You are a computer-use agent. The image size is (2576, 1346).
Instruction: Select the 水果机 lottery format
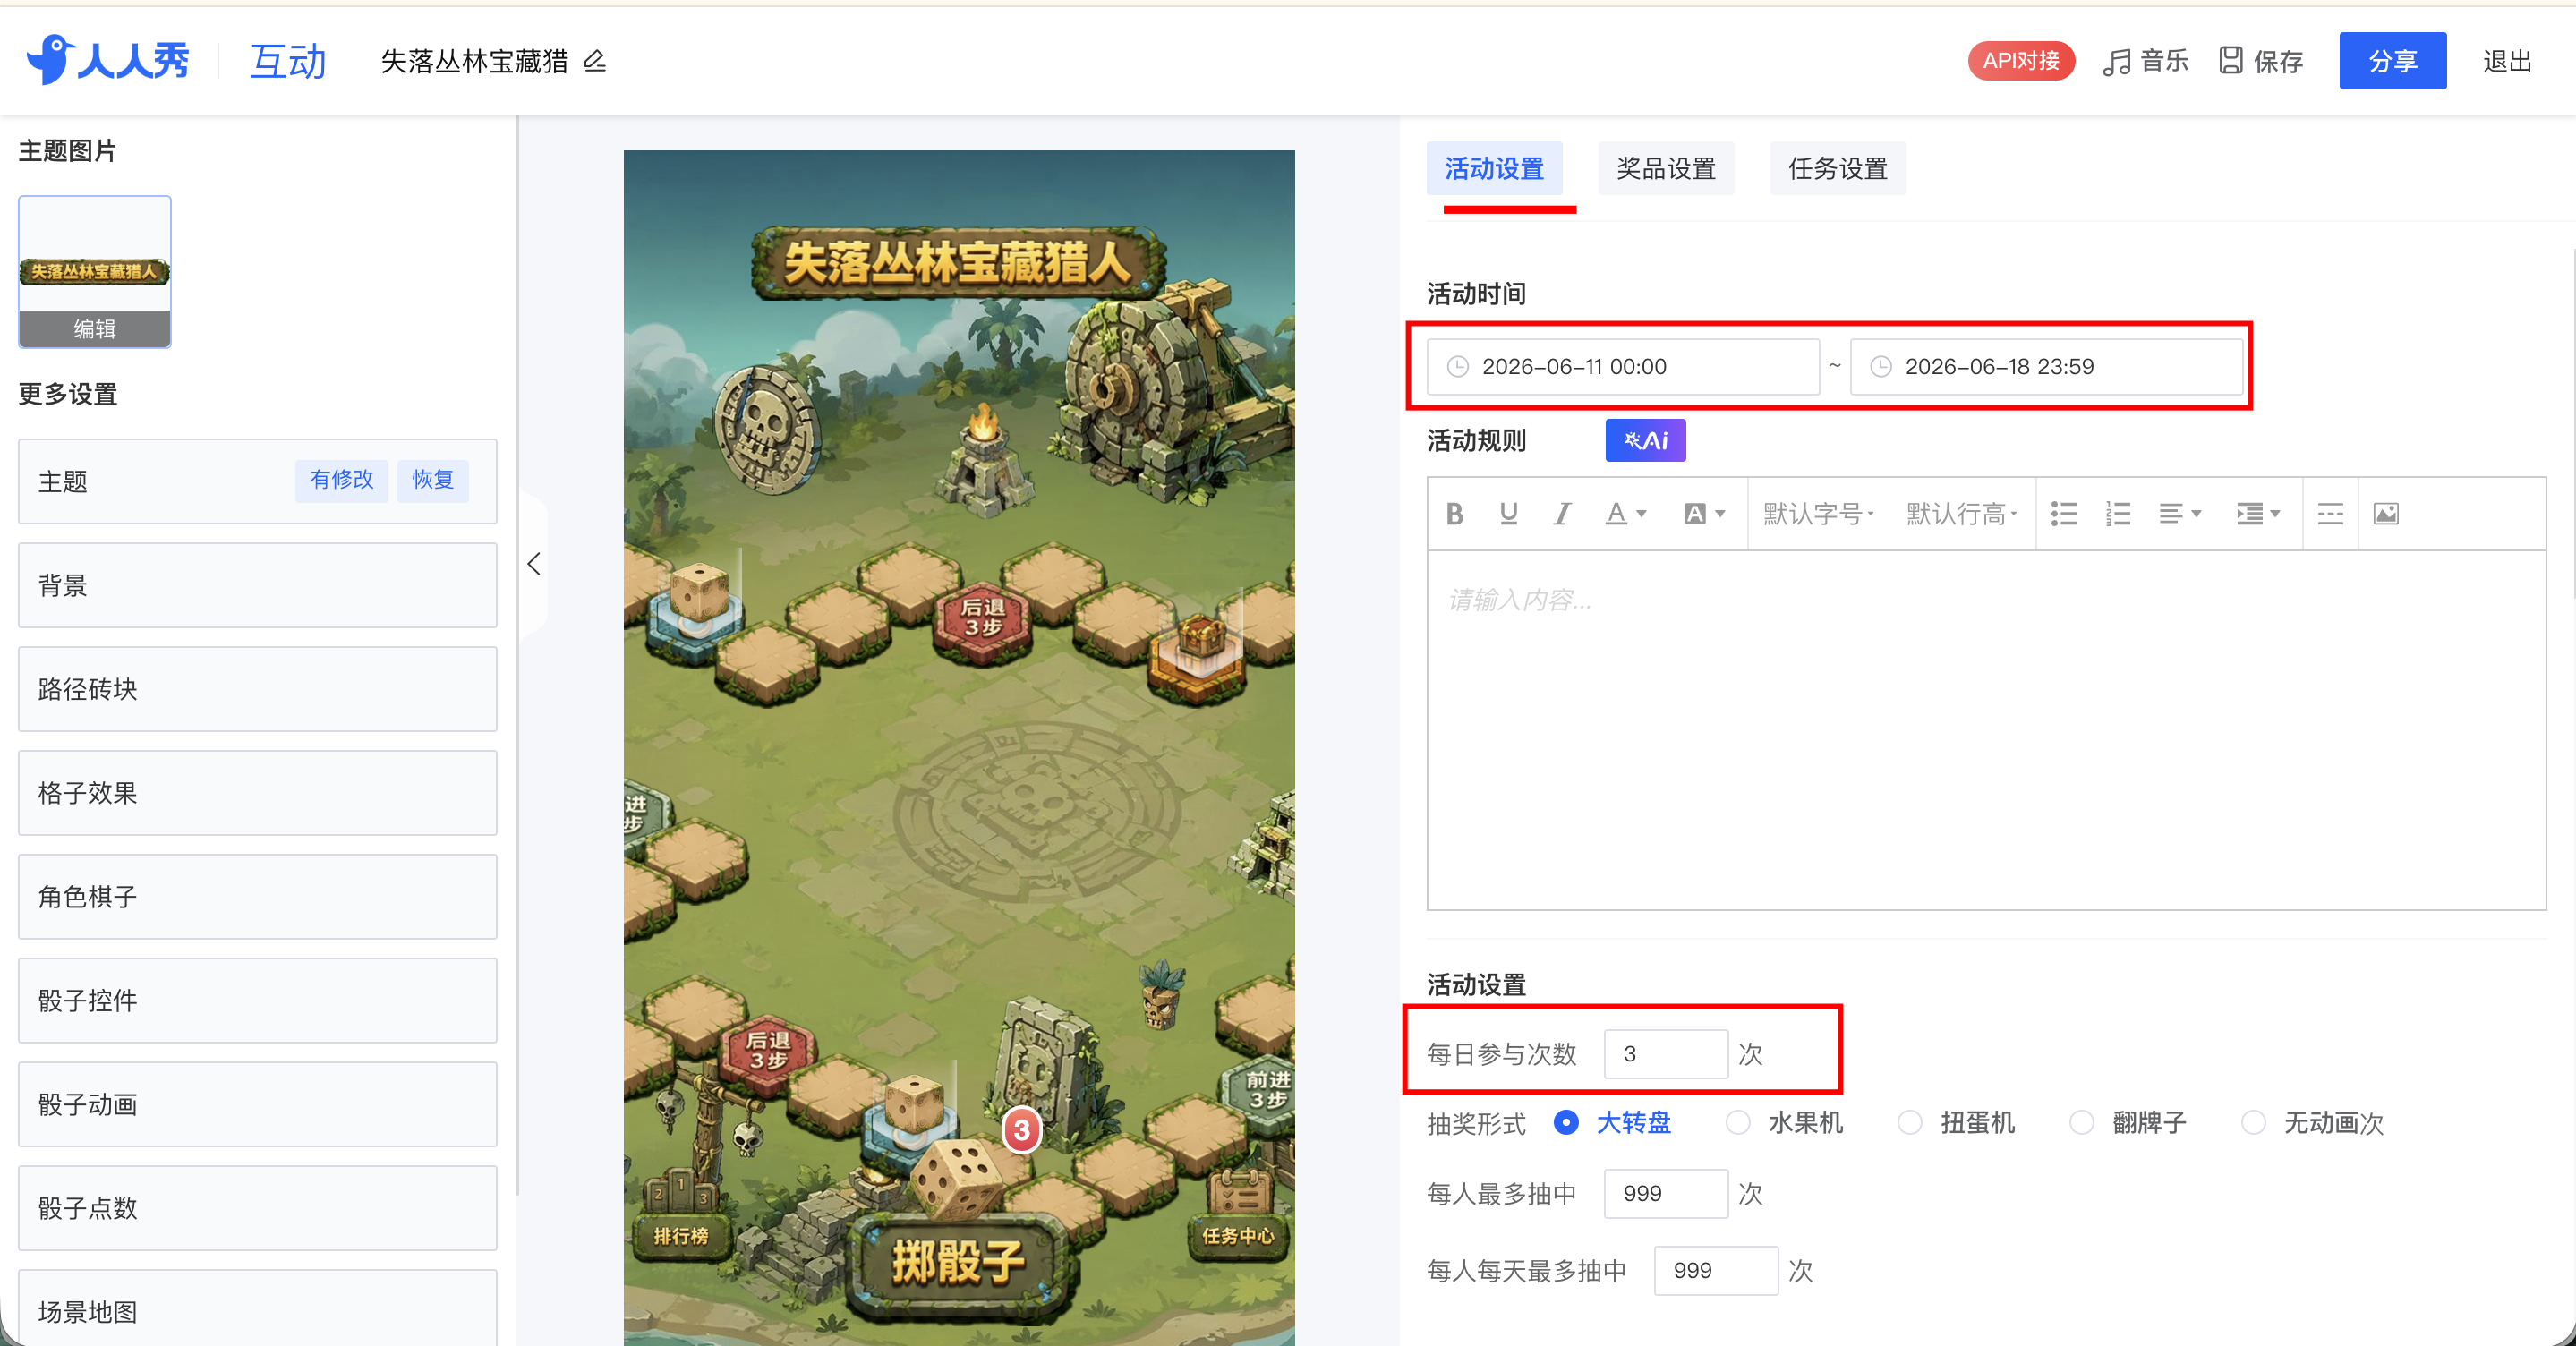coord(1784,1123)
